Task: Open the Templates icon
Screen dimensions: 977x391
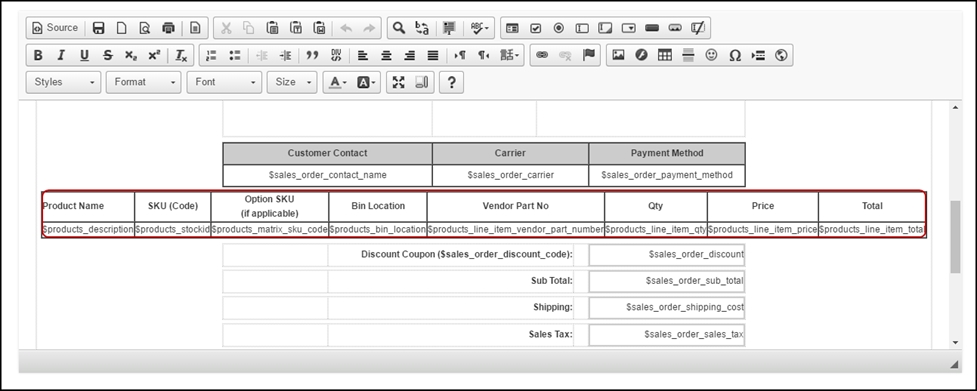Action: (196, 28)
